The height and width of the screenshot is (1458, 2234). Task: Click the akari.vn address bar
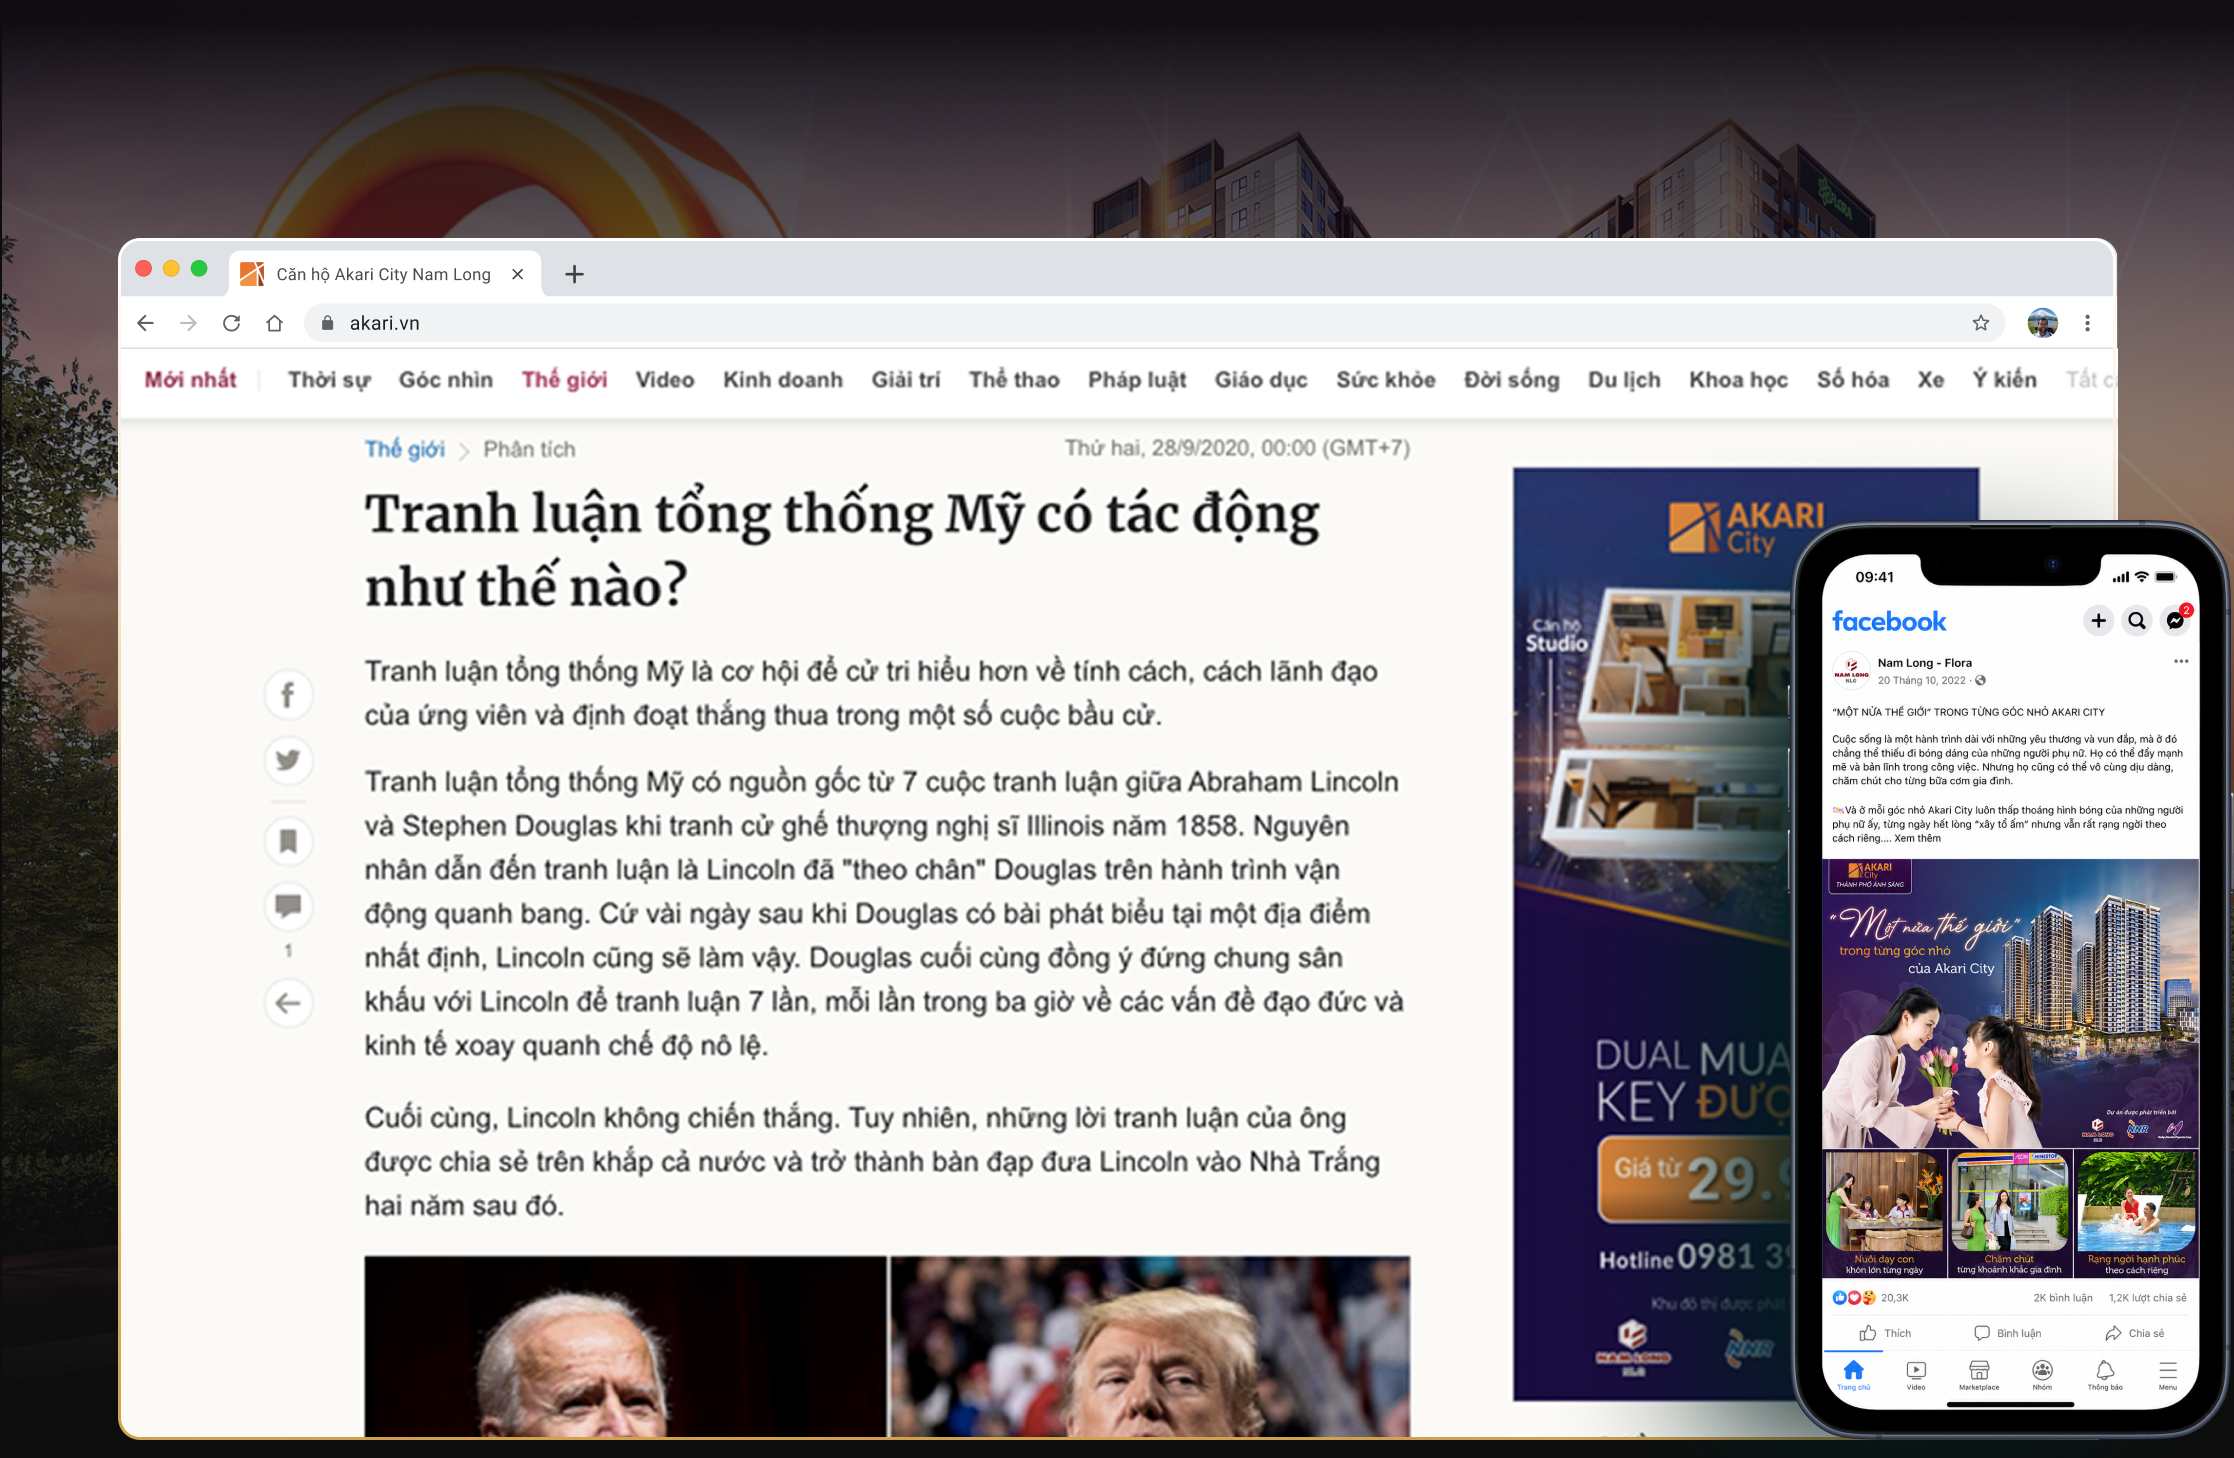(x=1154, y=323)
